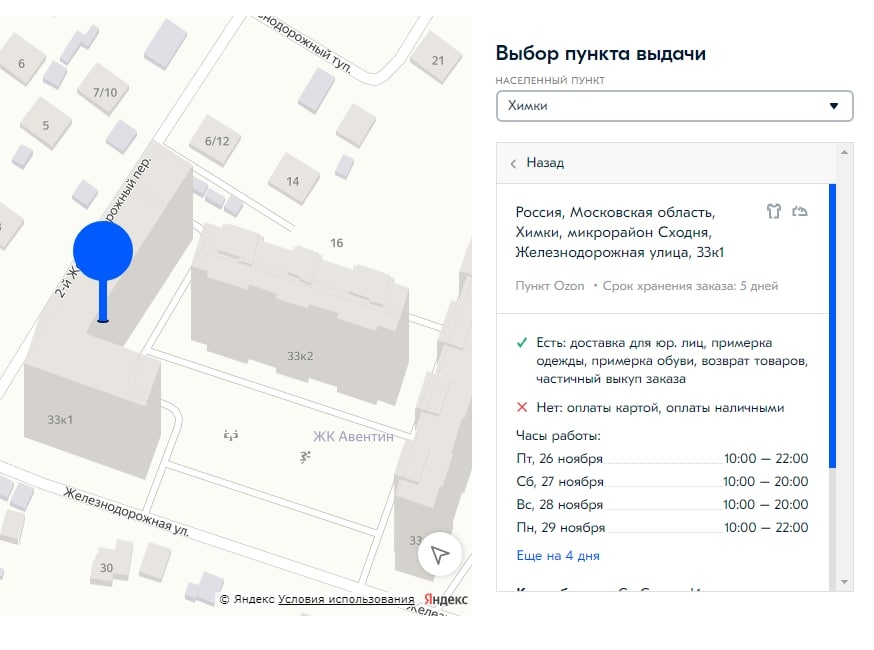Click the Пт, 26 ноября hours row

coord(662,459)
